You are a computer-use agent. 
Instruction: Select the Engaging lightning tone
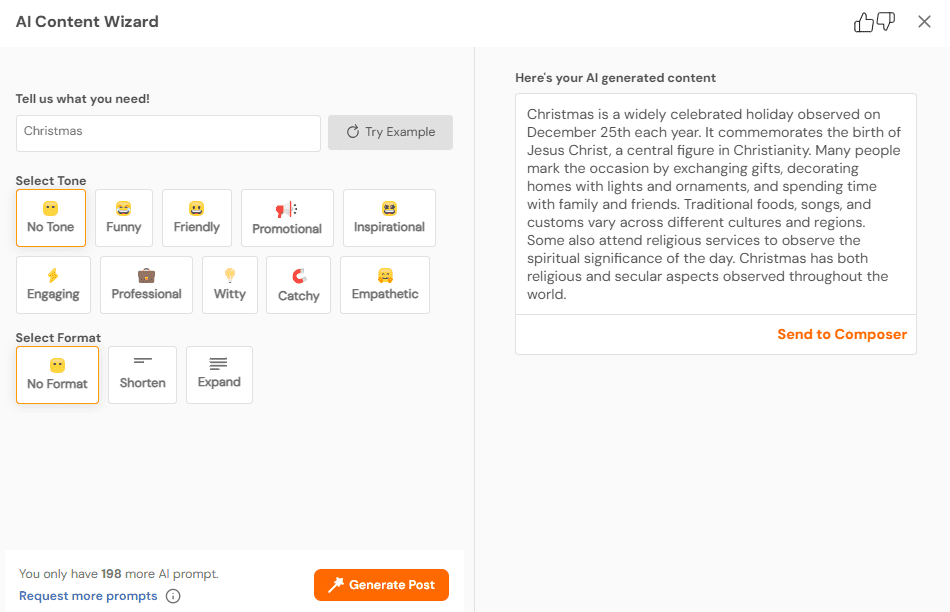pos(53,284)
